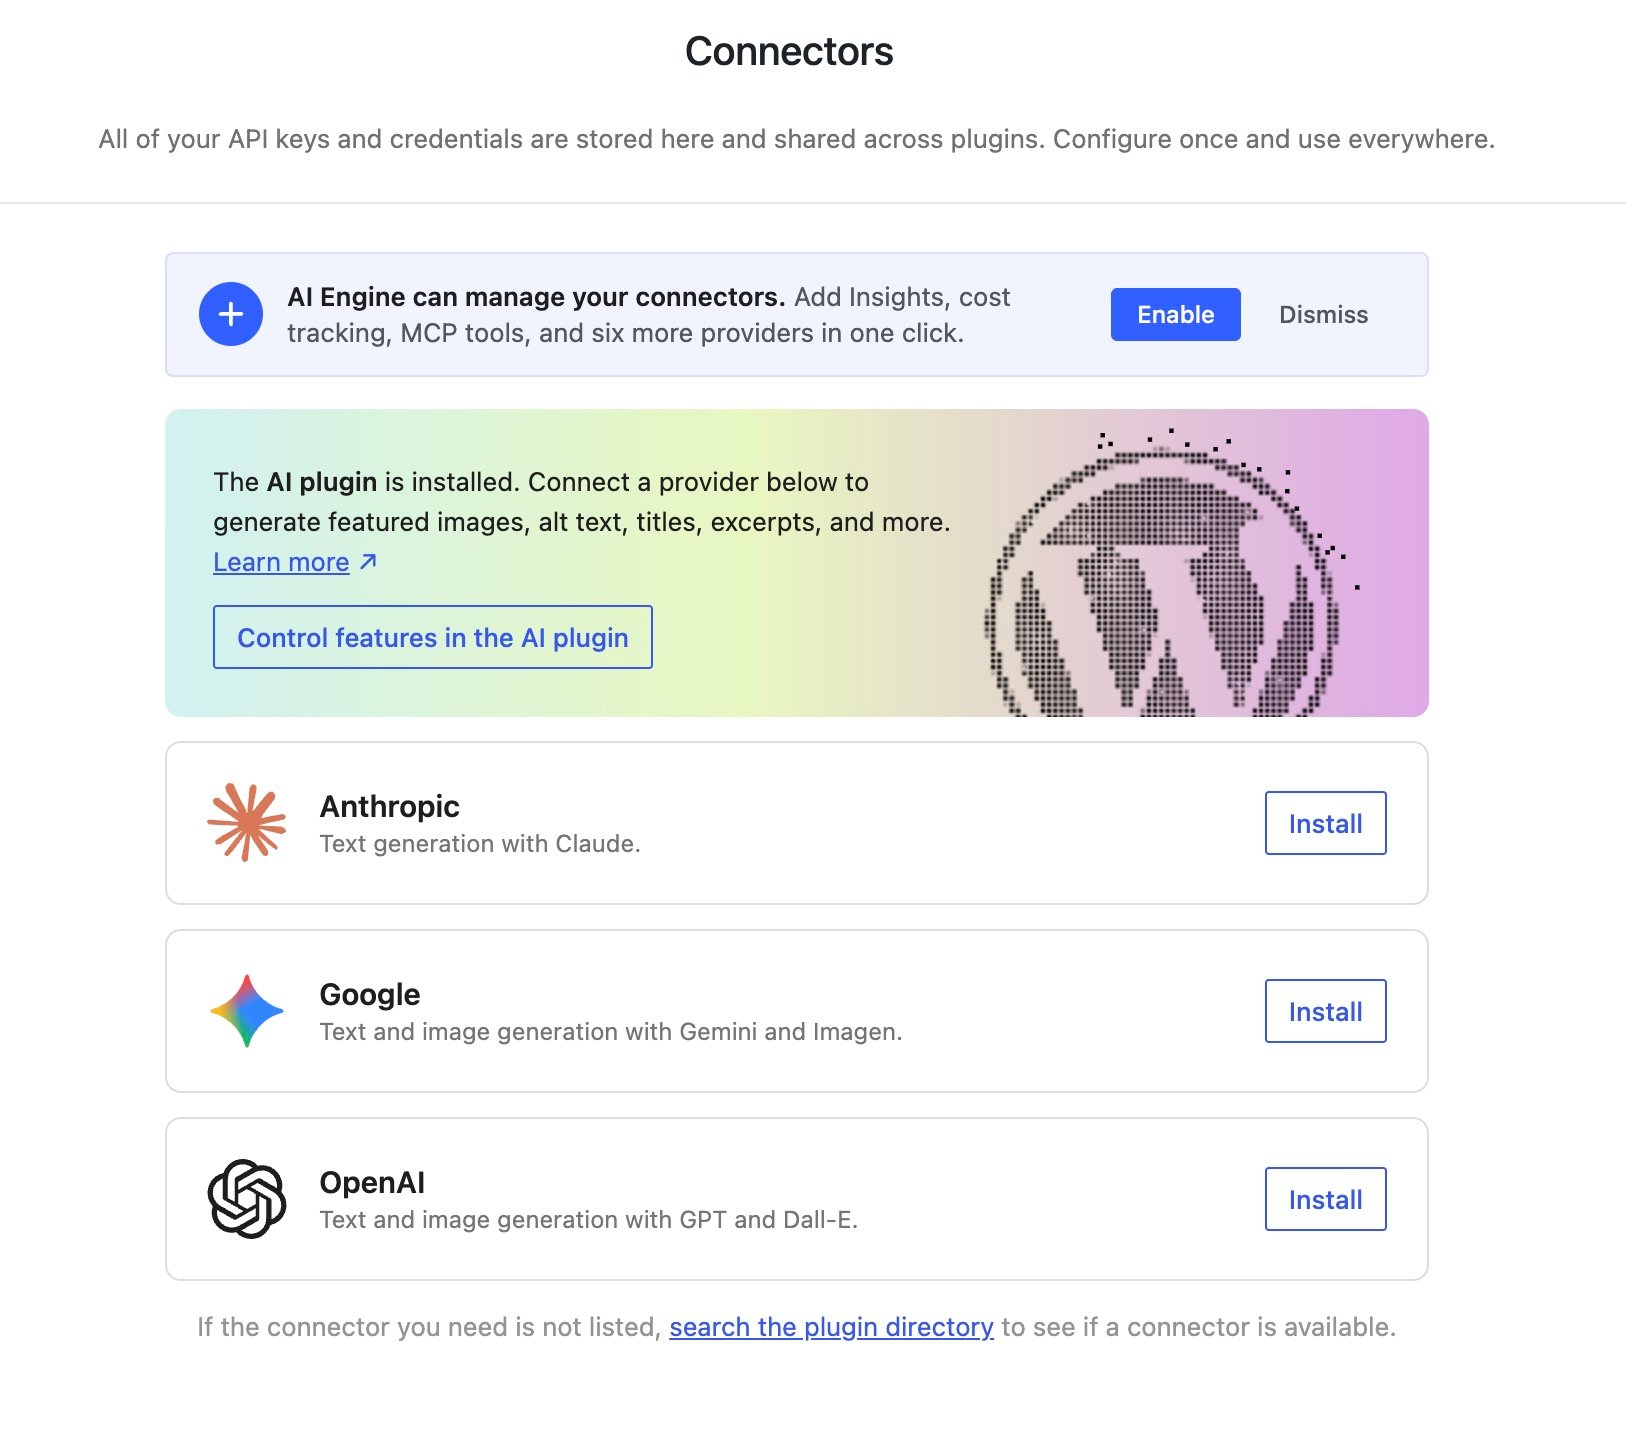Click the Anthropic Claude starburst logo

point(246,821)
